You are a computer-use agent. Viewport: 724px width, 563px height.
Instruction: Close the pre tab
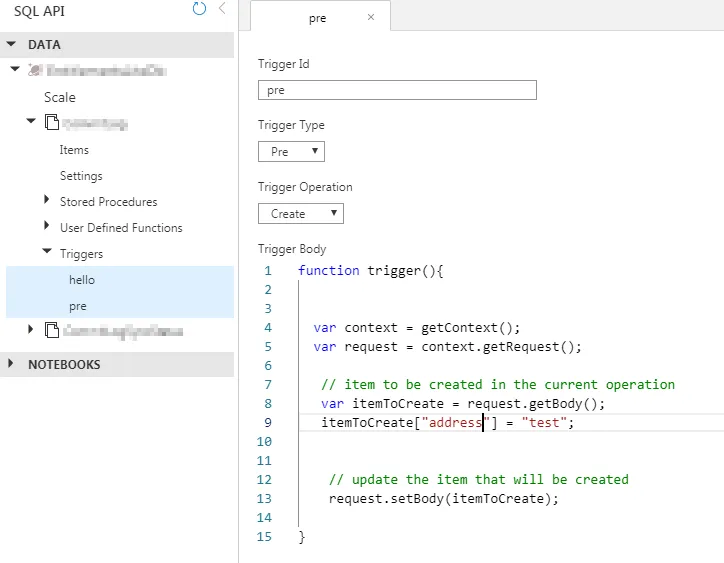(x=372, y=18)
